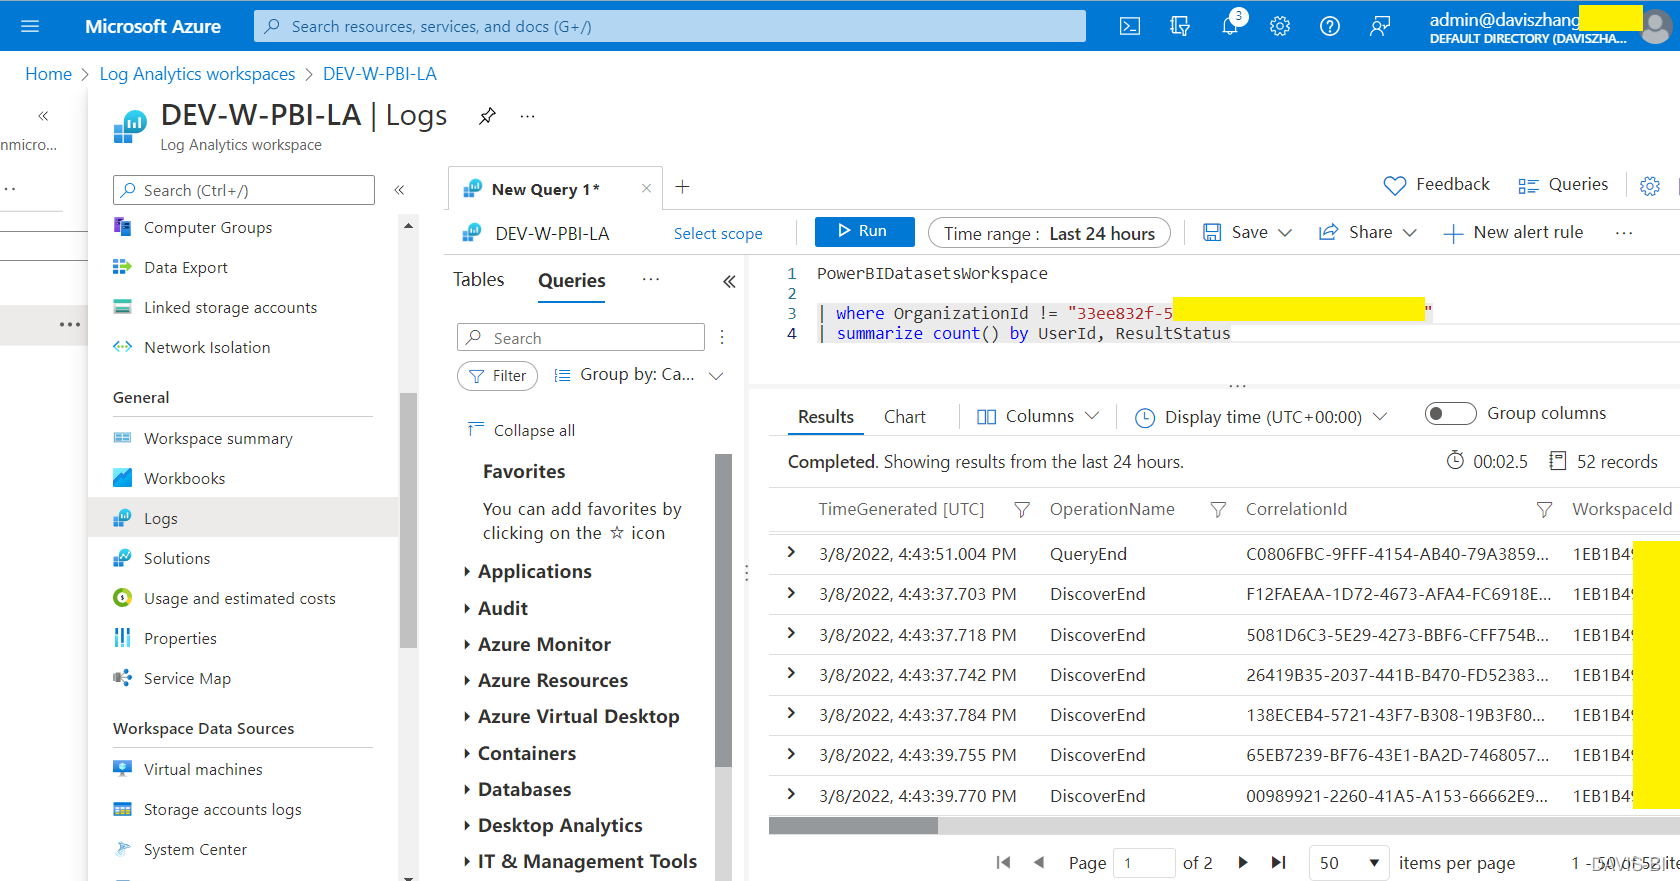Open the notifications bell
The width and height of the screenshot is (1680, 881).
(x=1230, y=26)
